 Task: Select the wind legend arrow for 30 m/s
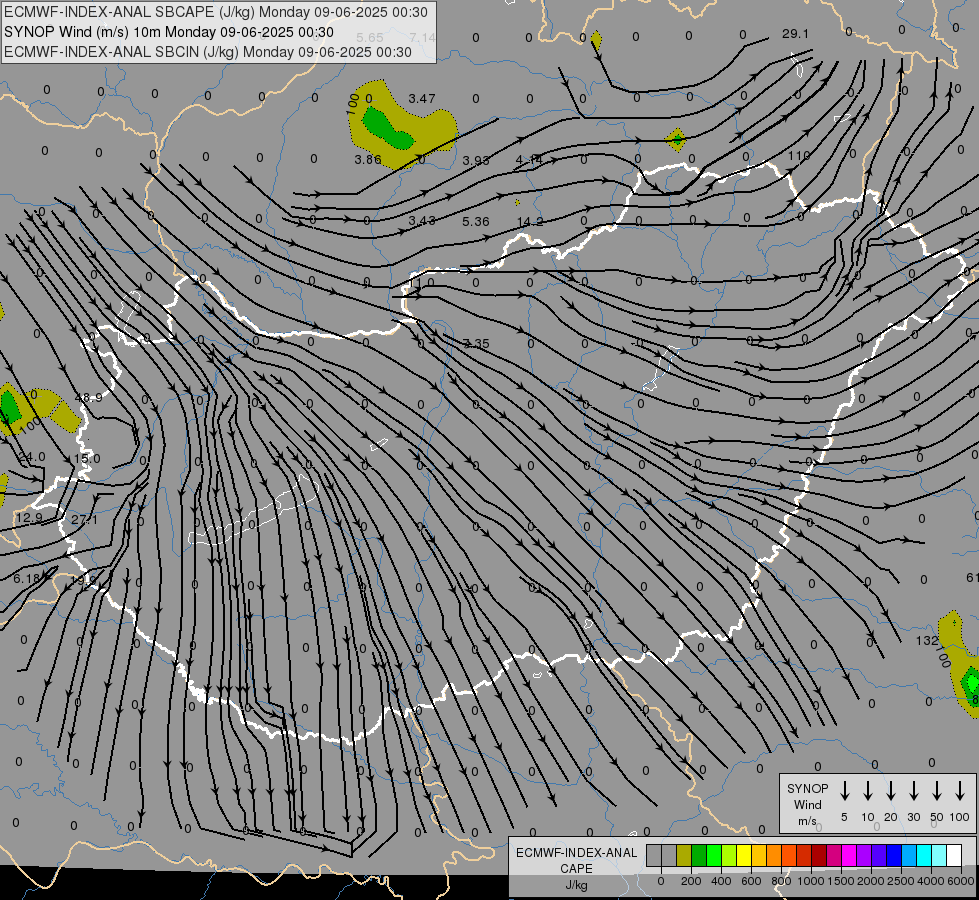913,791
